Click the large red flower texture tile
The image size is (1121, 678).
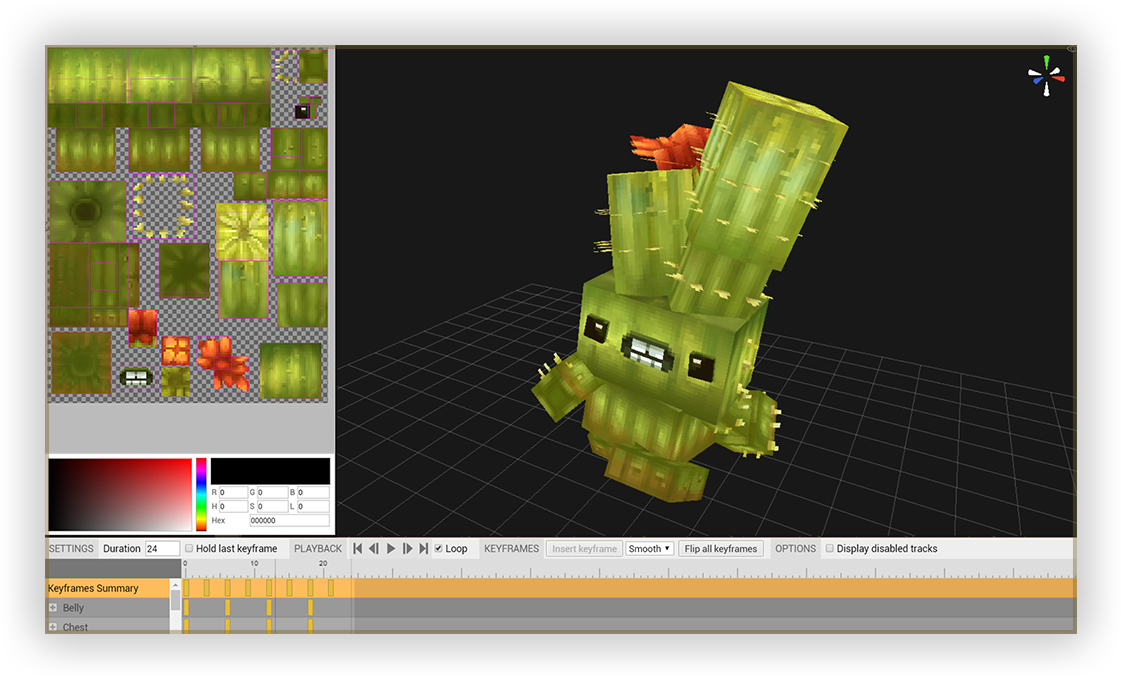click(x=224, y=363)
